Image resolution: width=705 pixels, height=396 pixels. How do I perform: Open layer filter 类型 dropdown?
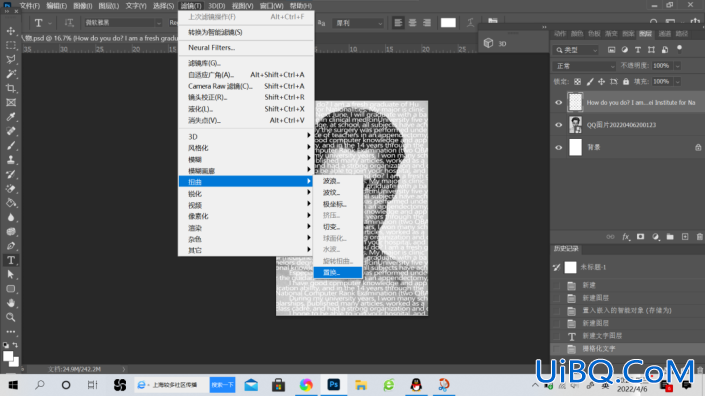(x=576, y=50)
